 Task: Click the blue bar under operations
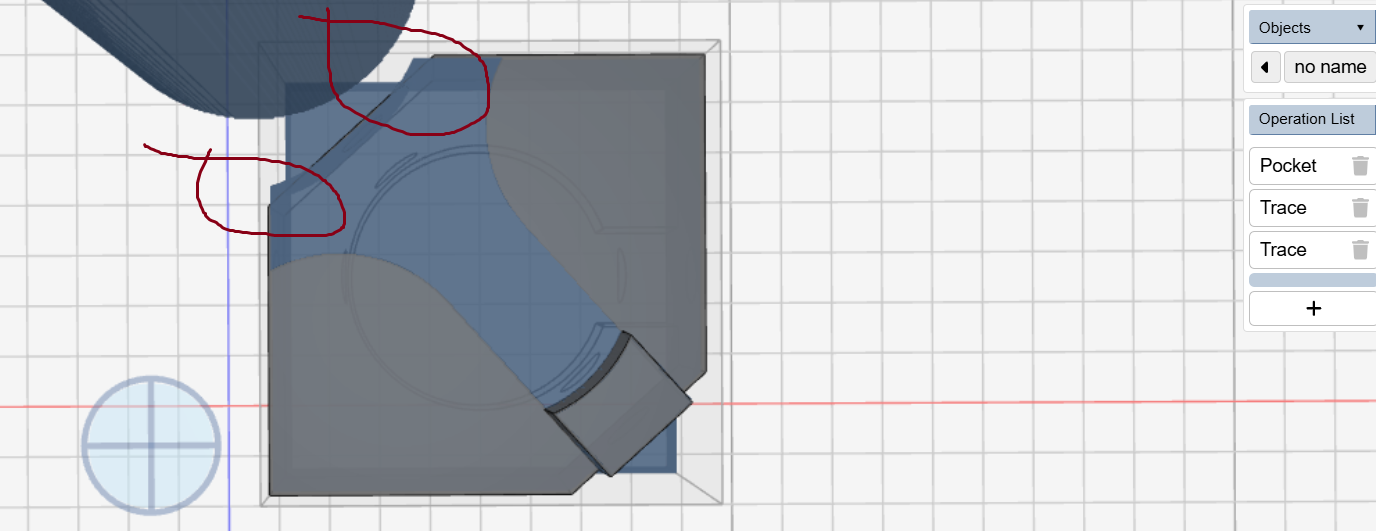(1313, 281)
